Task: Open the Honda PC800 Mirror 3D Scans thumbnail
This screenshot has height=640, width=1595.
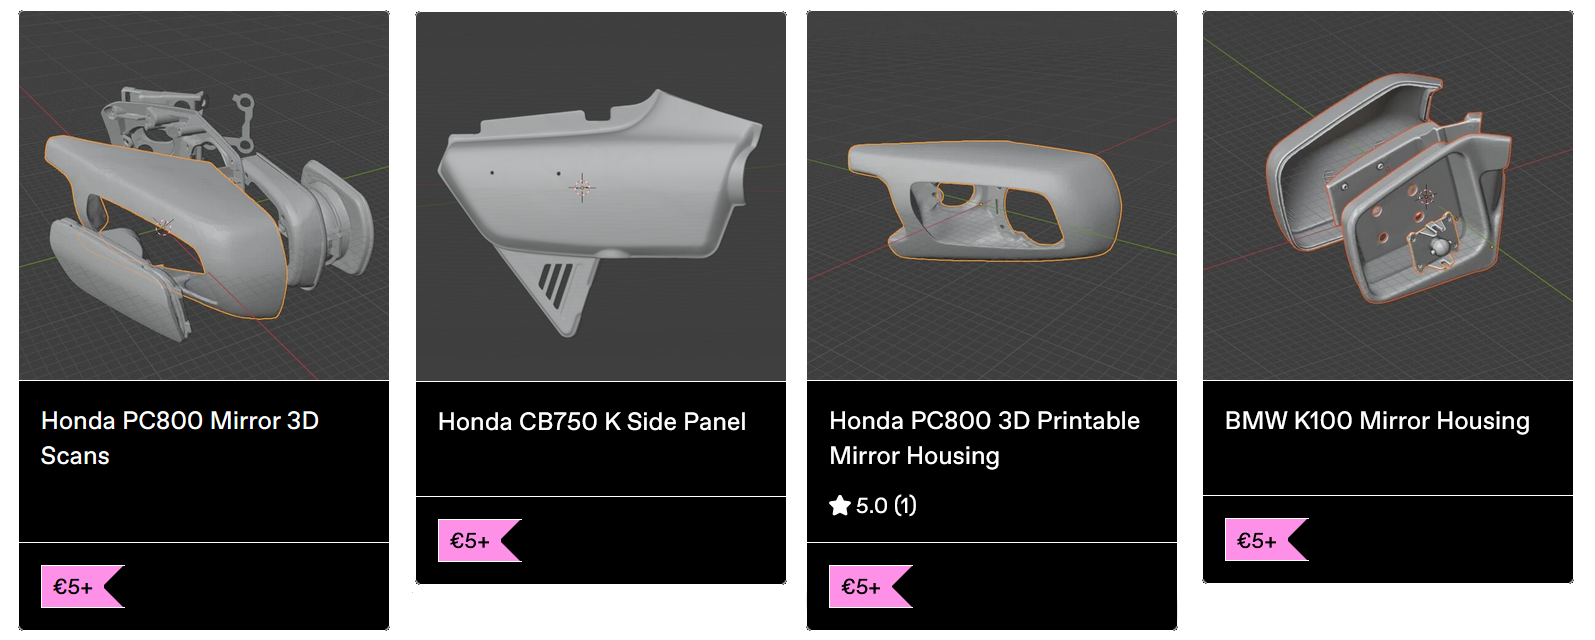Action: pyautogui.click(x=204, y=196)
